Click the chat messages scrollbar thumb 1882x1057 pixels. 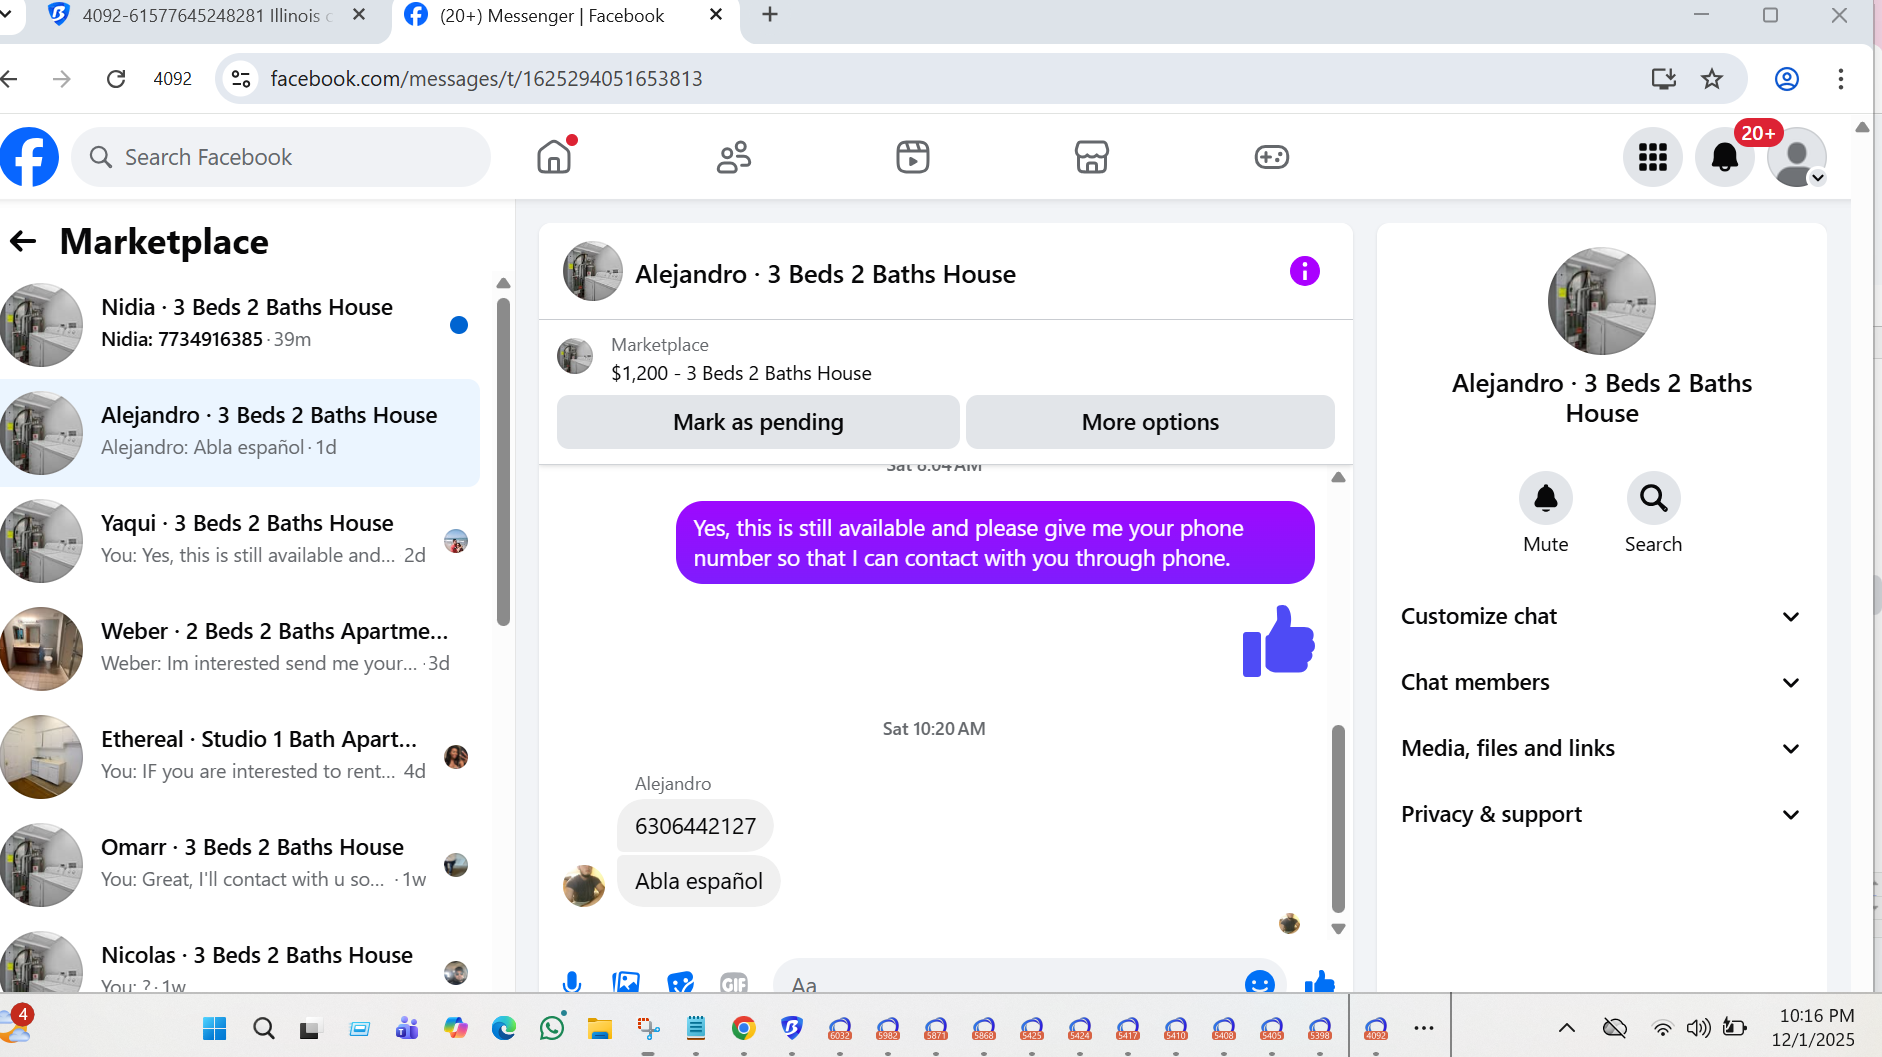[1338, 819]
